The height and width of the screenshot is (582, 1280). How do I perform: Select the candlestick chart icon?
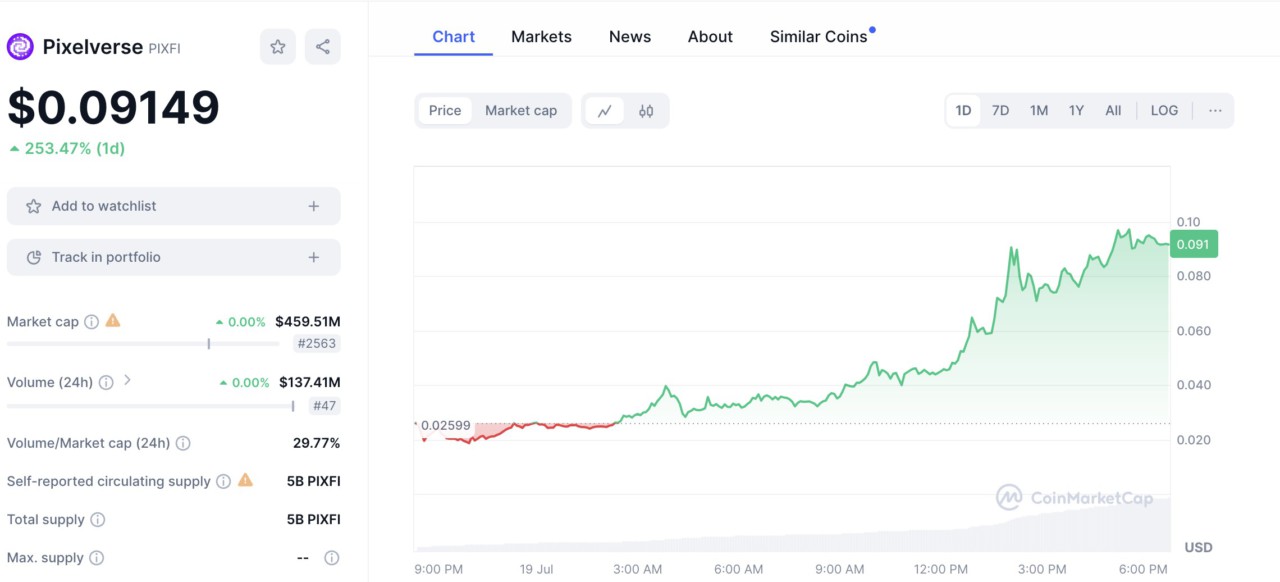click(645, 110)
